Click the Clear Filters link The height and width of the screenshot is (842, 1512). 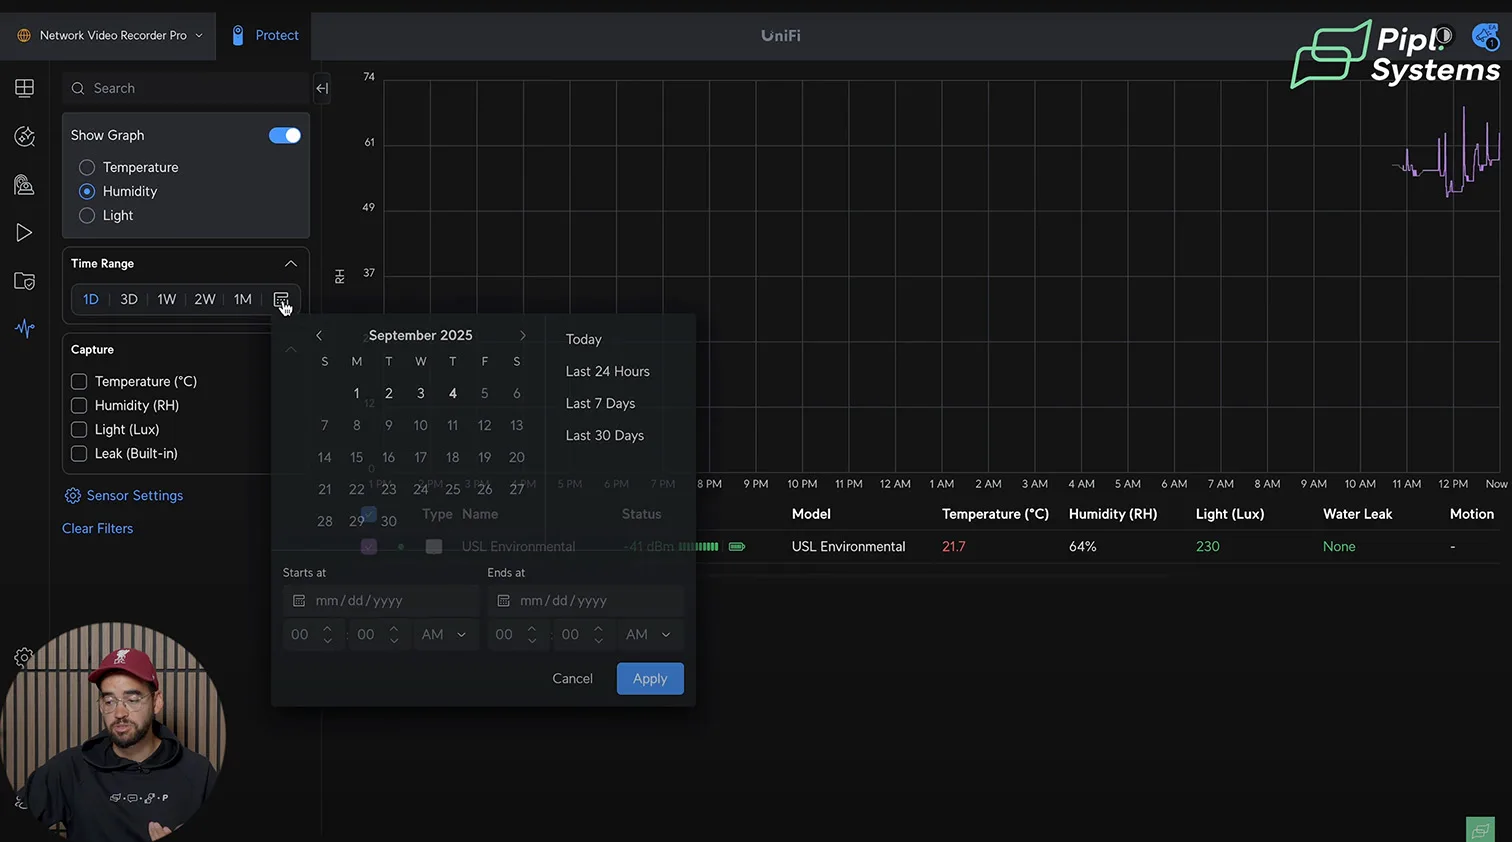click(x=98, y=528)
